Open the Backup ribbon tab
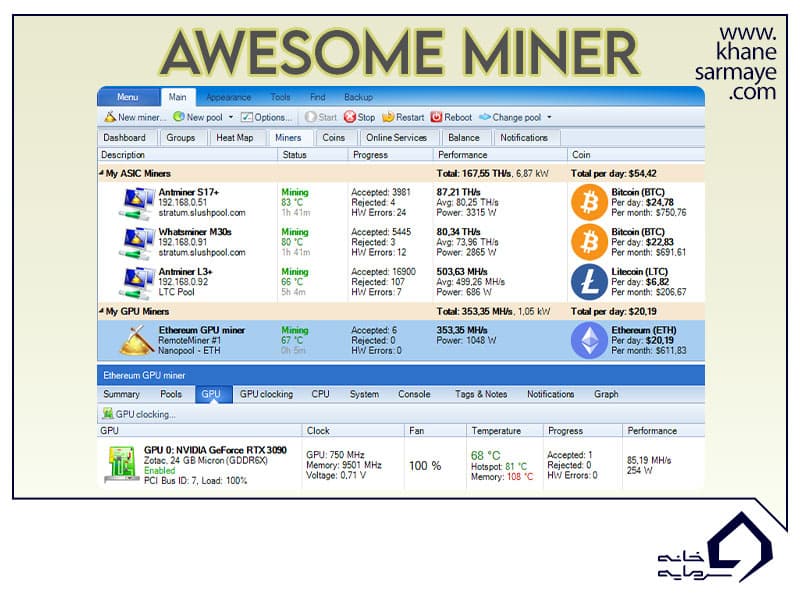This screenshot has height=600, width=800. pos(358,97)
